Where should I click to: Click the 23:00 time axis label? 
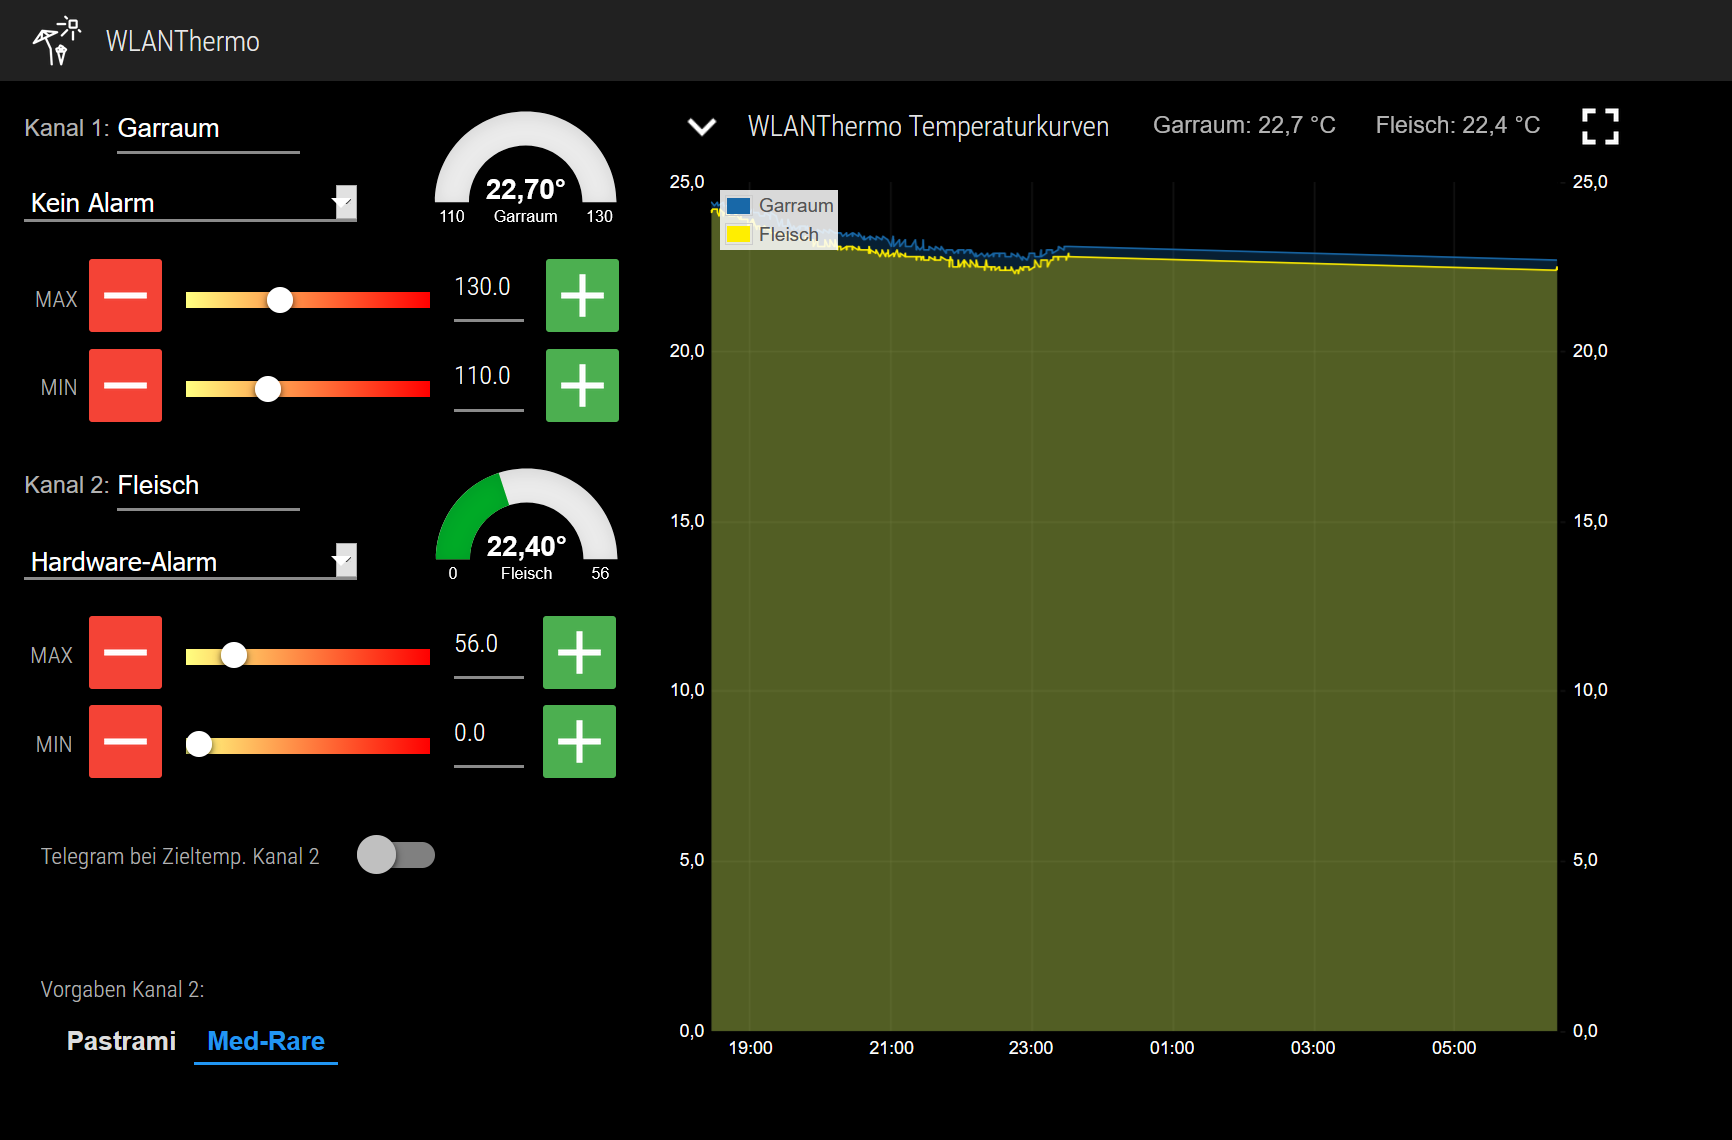pos(1031,1047)
